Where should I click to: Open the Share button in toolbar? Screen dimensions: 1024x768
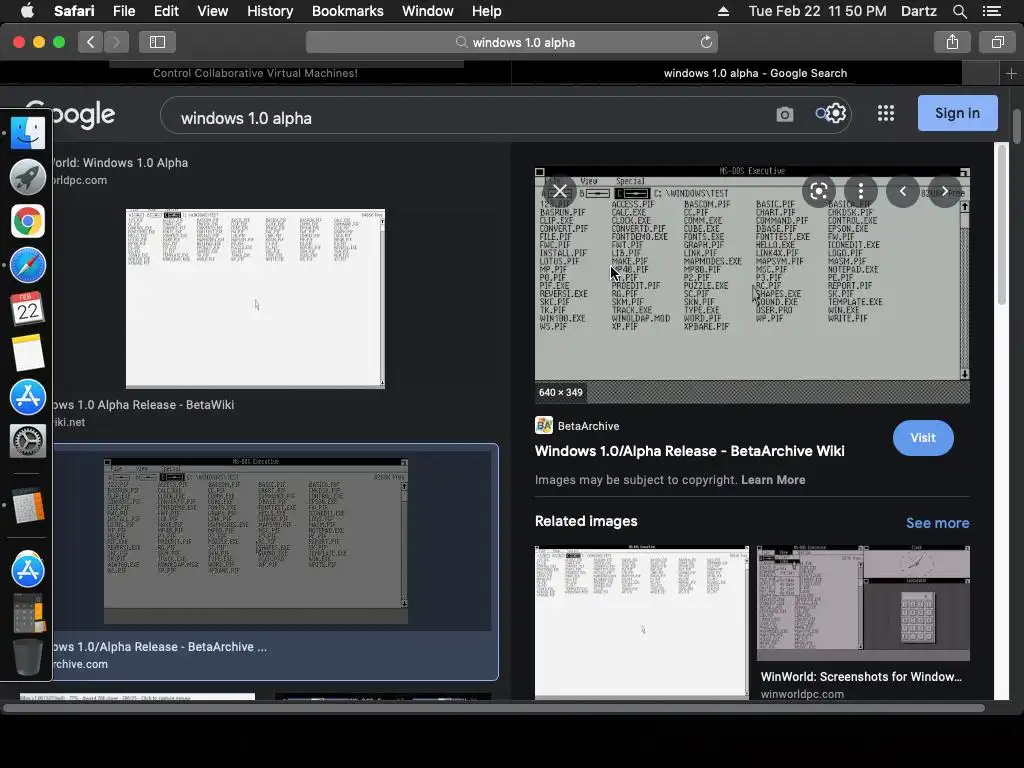click(952, 42)
